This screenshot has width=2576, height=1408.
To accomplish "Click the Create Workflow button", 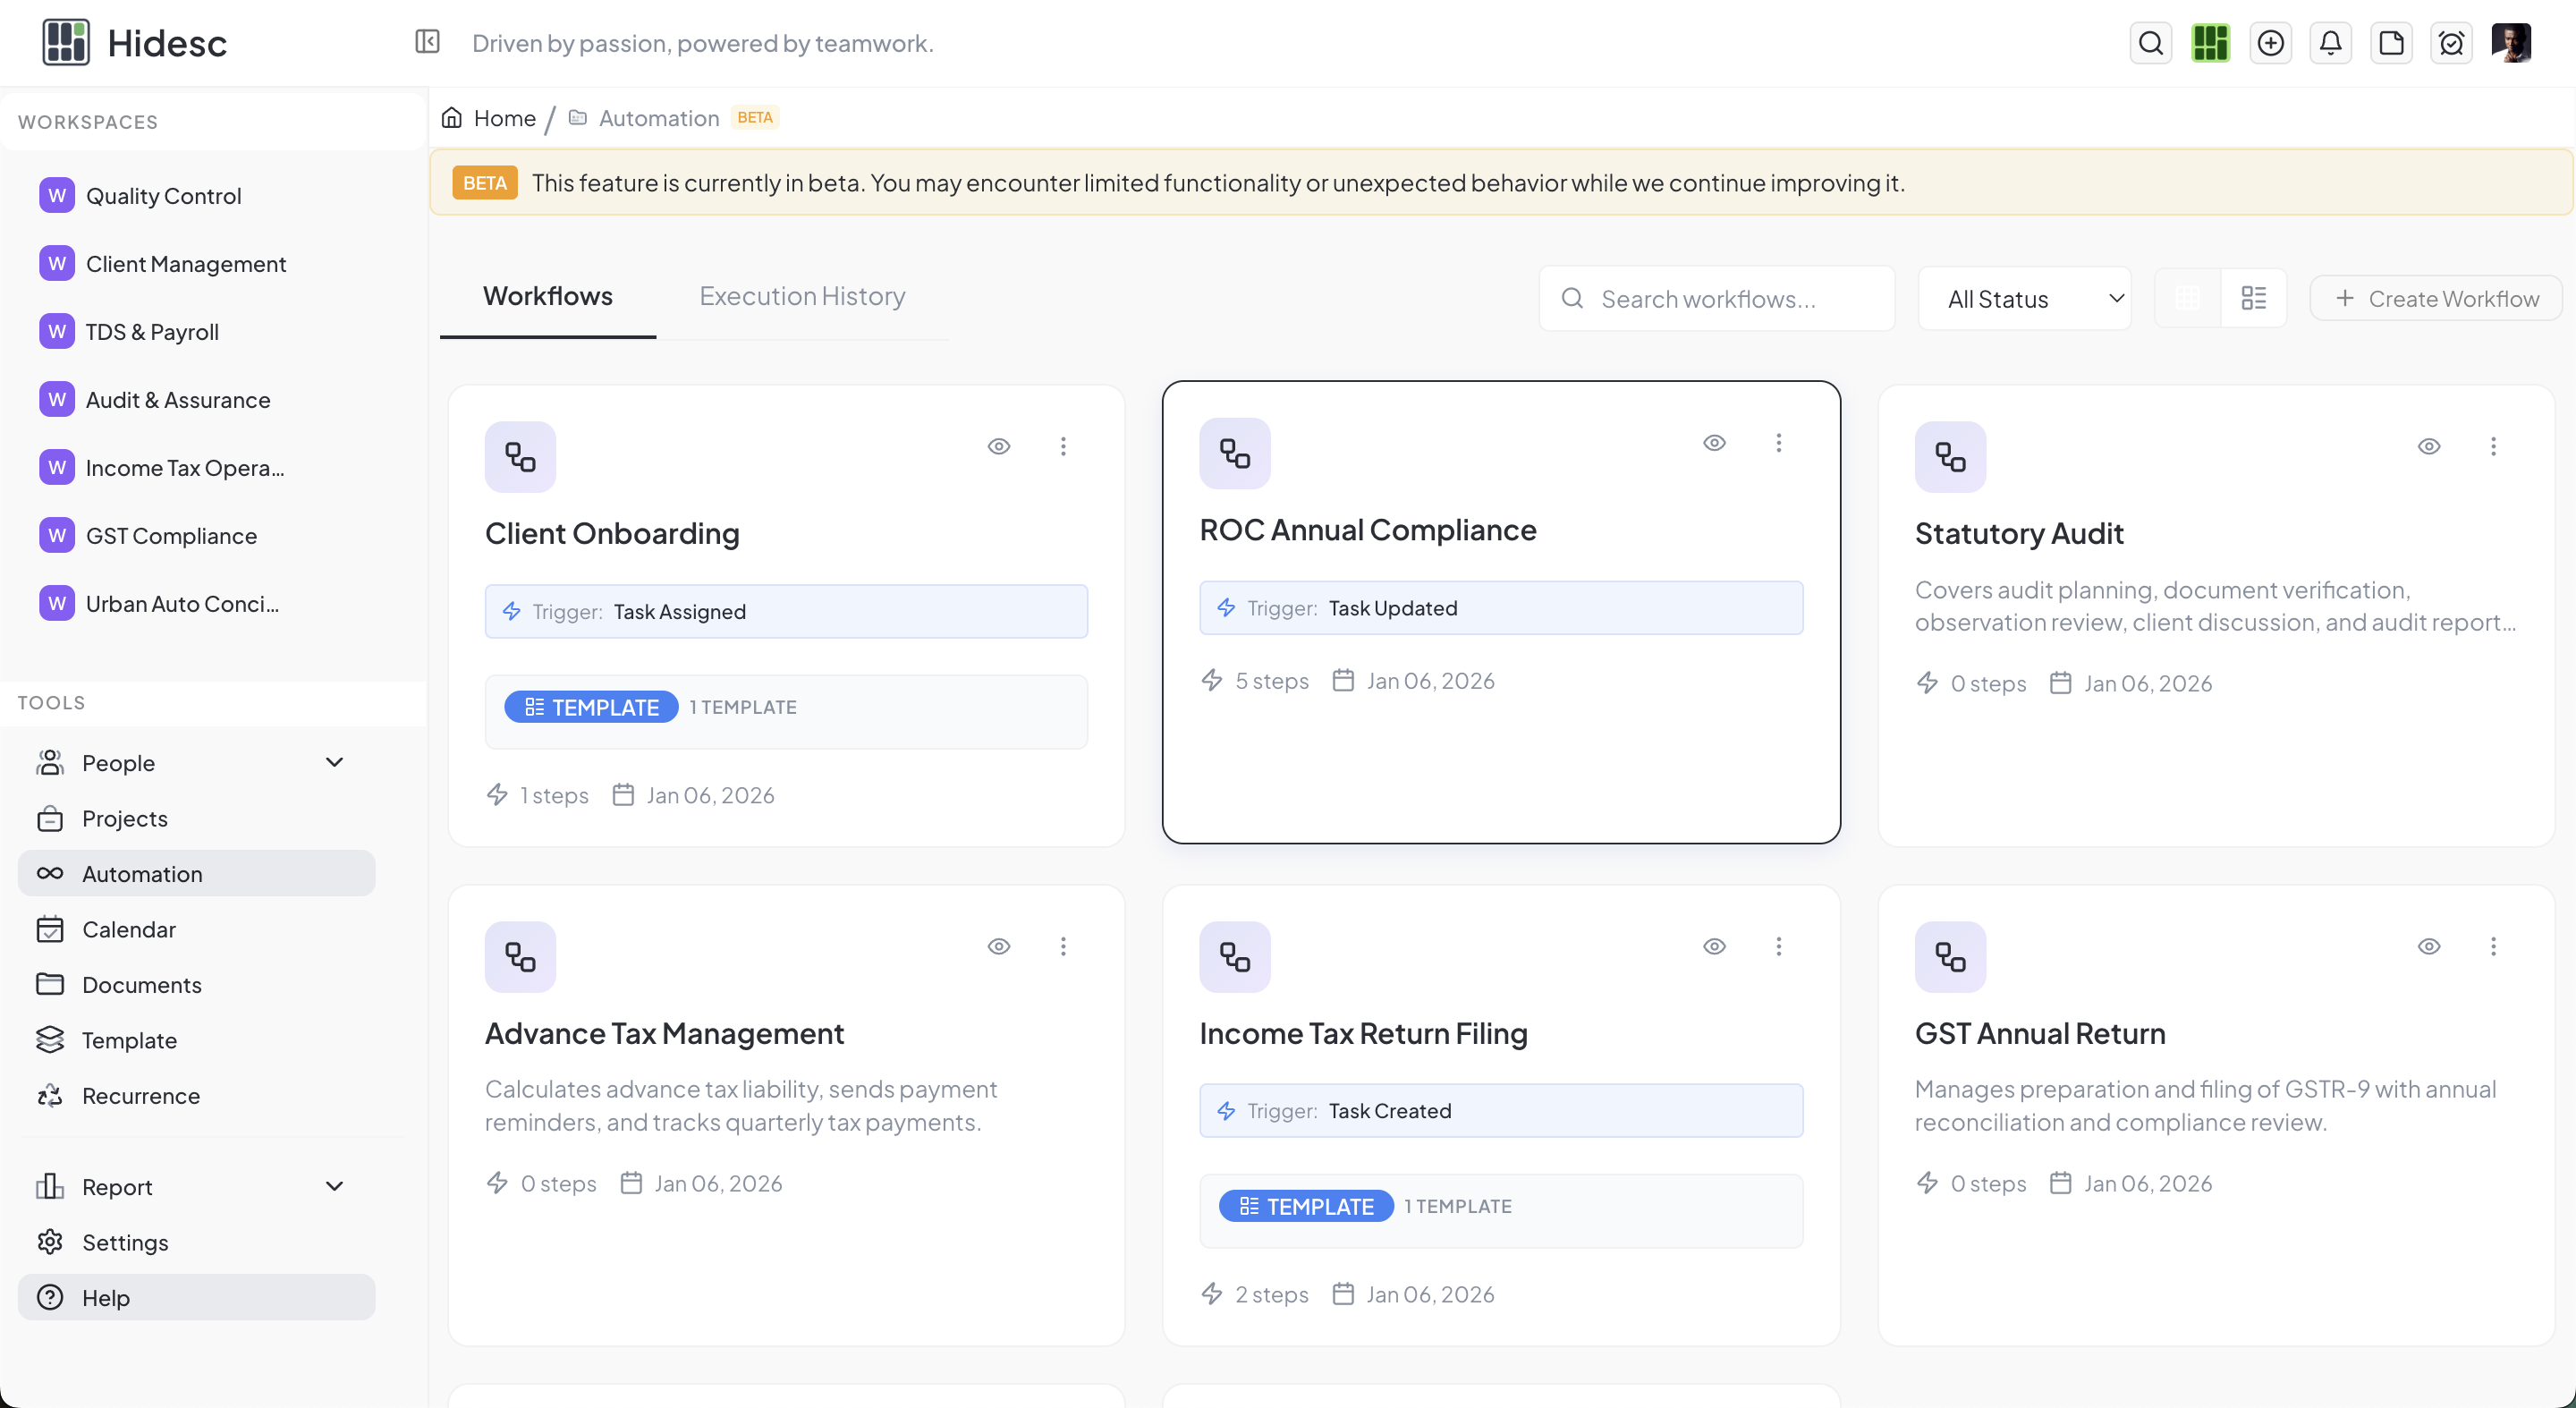I will pyautogui.click(x=2435, y=299).
